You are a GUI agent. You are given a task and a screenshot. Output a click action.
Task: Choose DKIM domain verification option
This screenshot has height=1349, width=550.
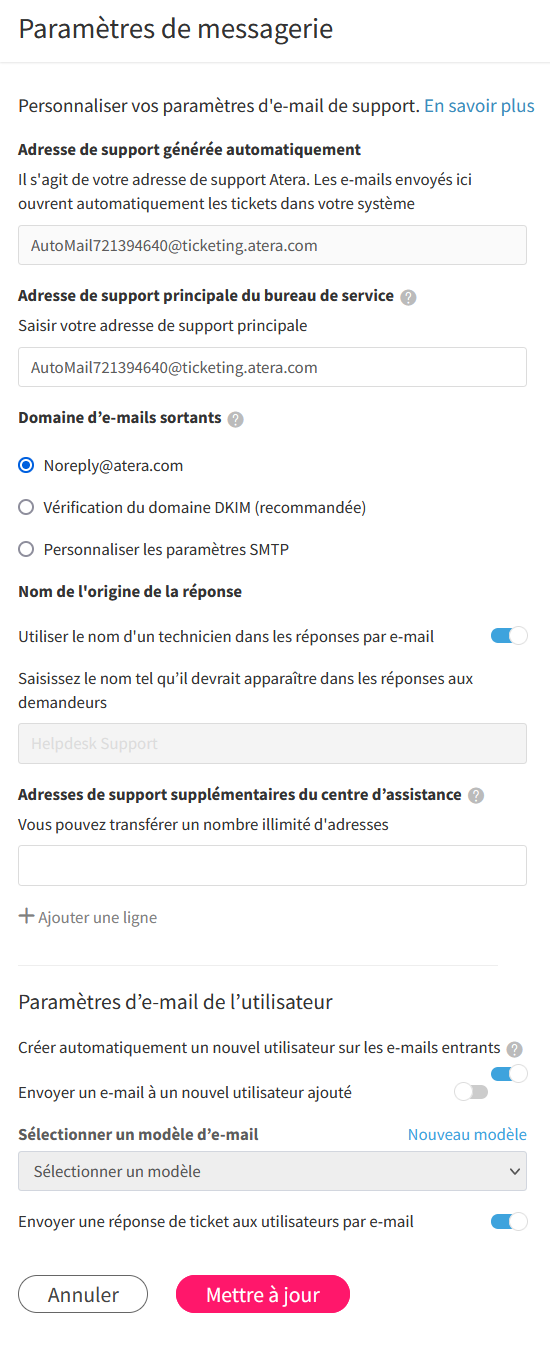click(26, 507)
